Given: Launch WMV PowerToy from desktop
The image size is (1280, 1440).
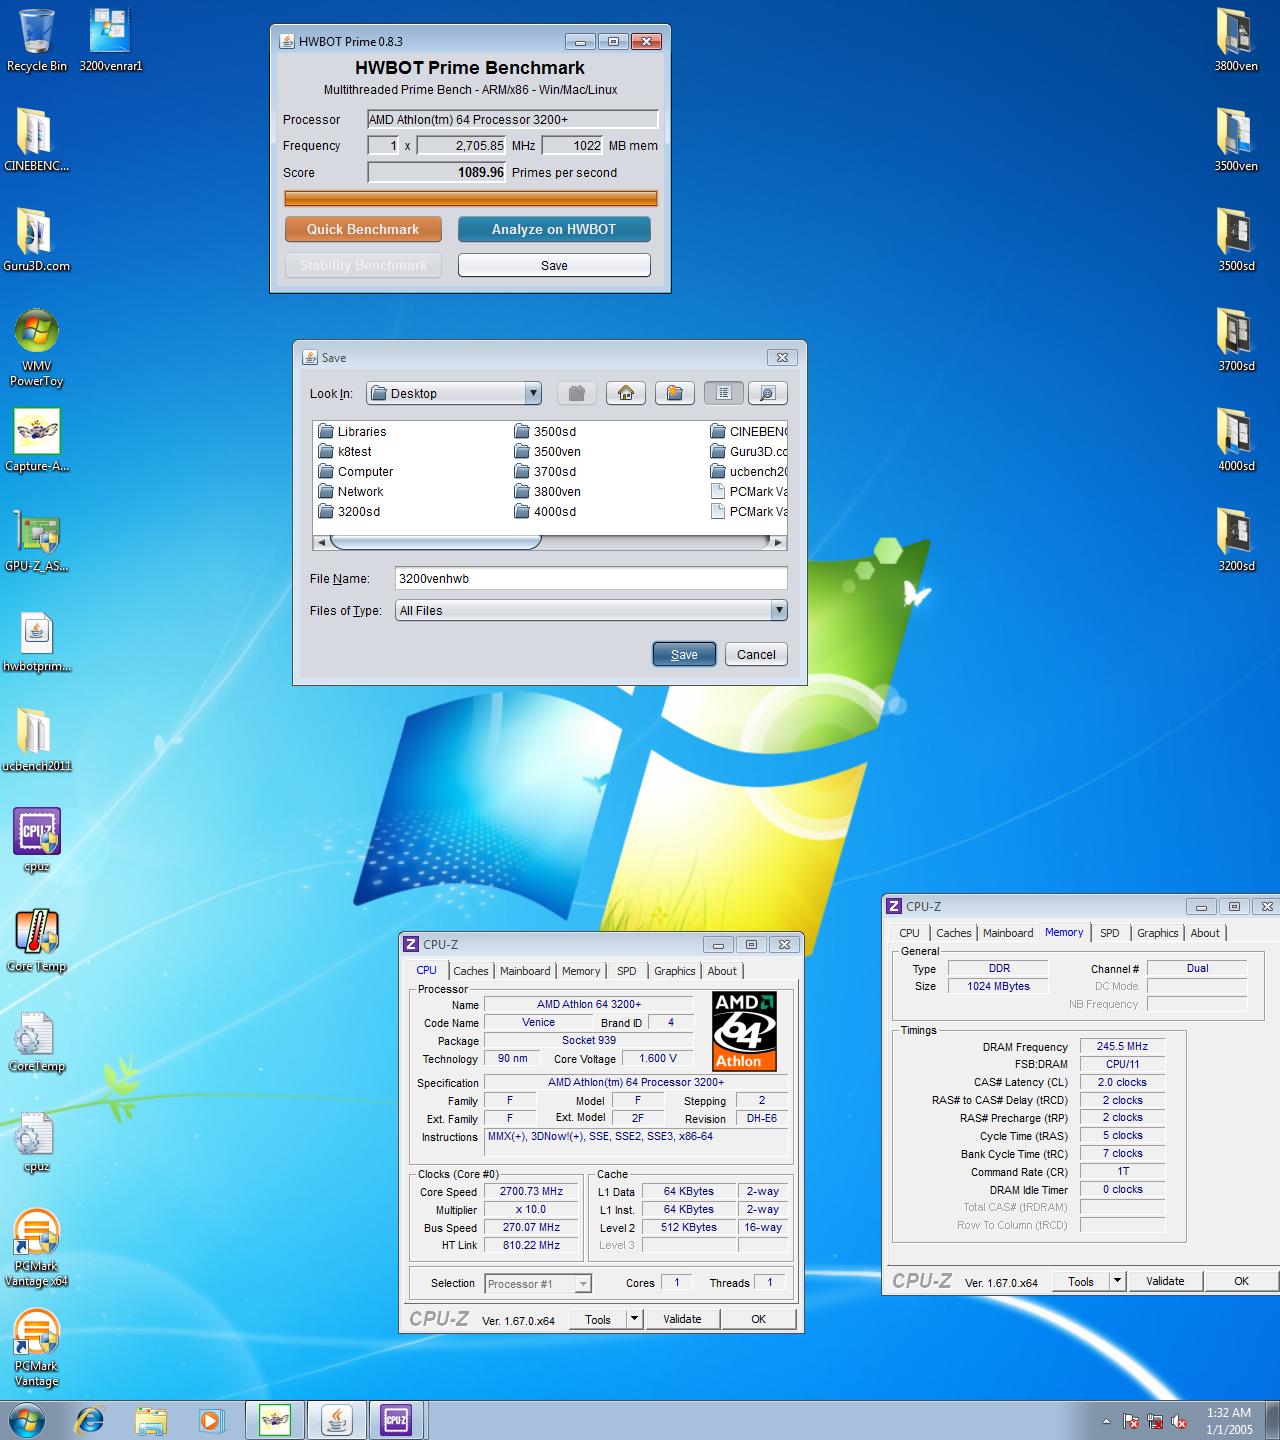Looking at the screenshot, I should click(36, 347).
